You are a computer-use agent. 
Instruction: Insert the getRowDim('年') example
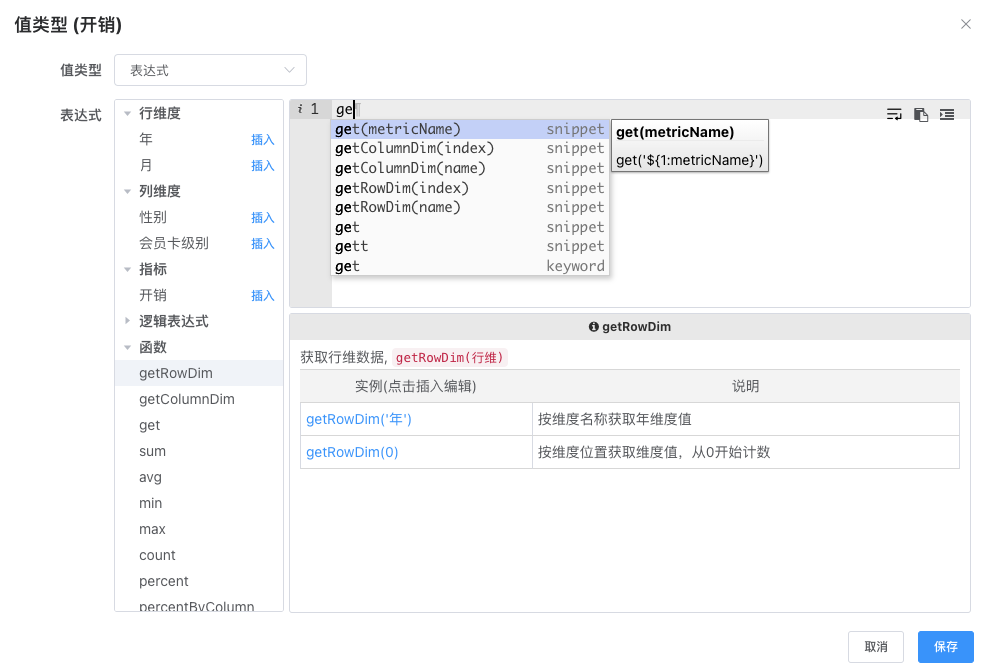[359, 420]
